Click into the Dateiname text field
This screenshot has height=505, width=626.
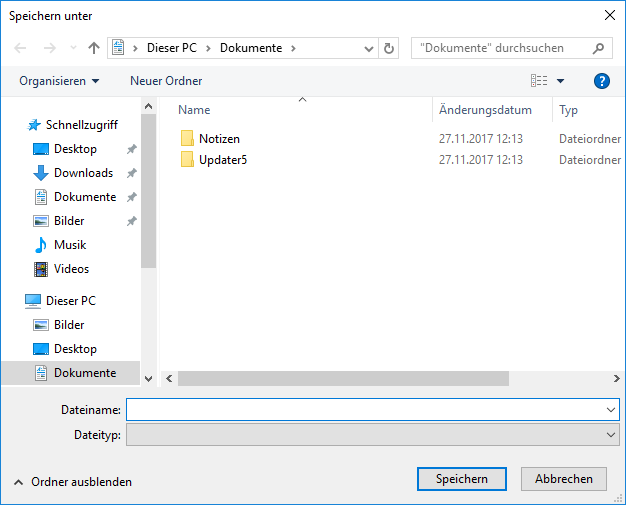pos(365,410)
